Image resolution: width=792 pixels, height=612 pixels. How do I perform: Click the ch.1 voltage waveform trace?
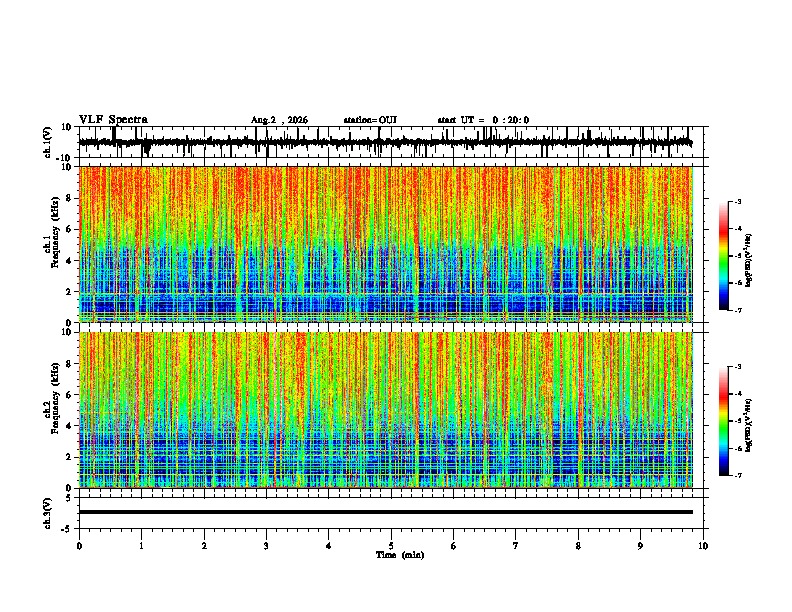click(x=385, y=142)
